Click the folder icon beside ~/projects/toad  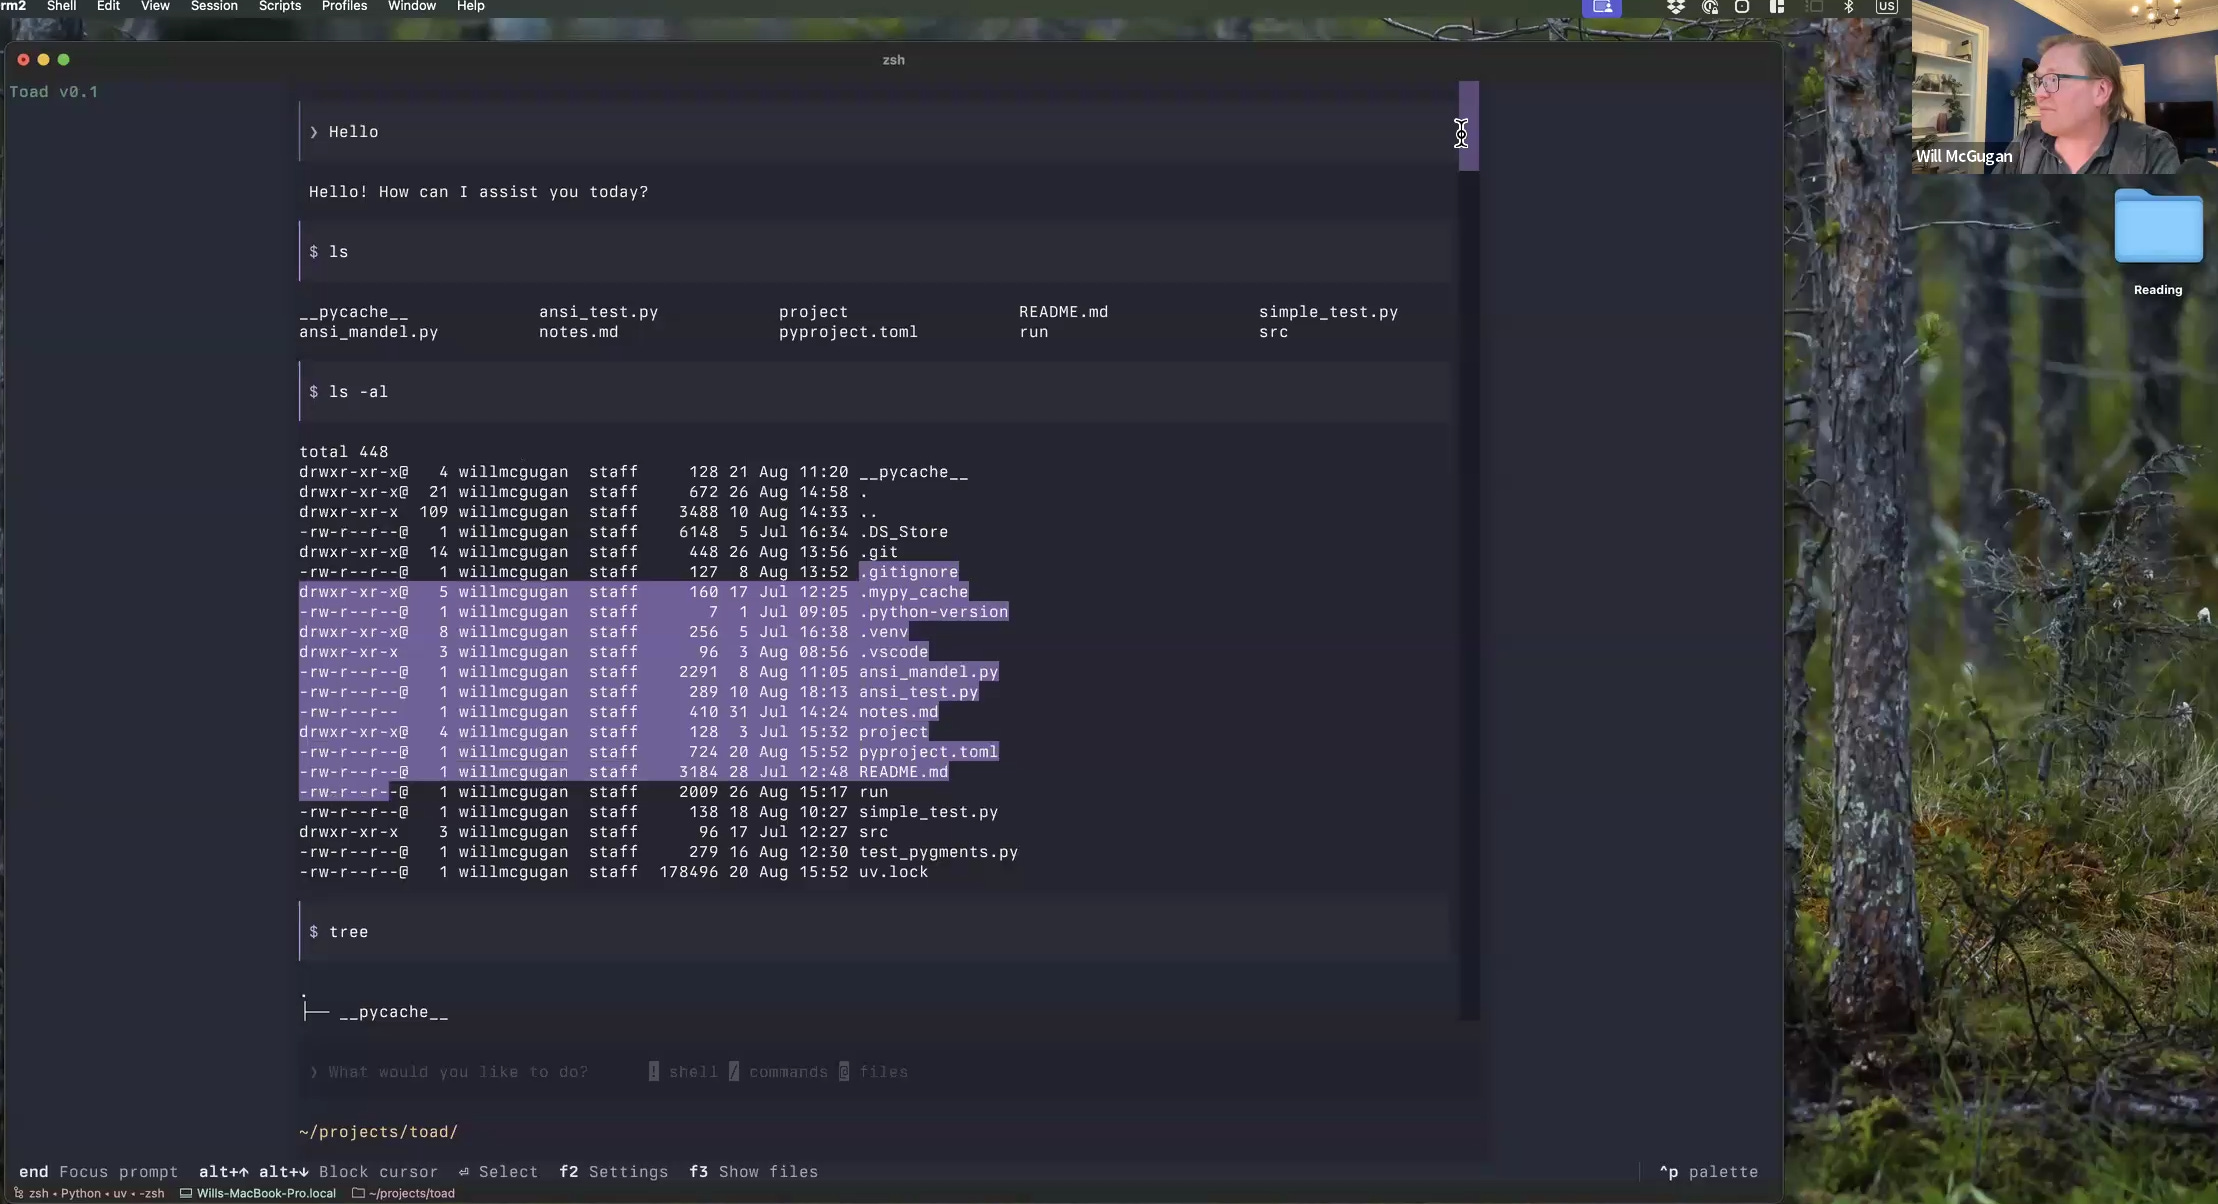pyautogui.click(x=358, y=1193)
